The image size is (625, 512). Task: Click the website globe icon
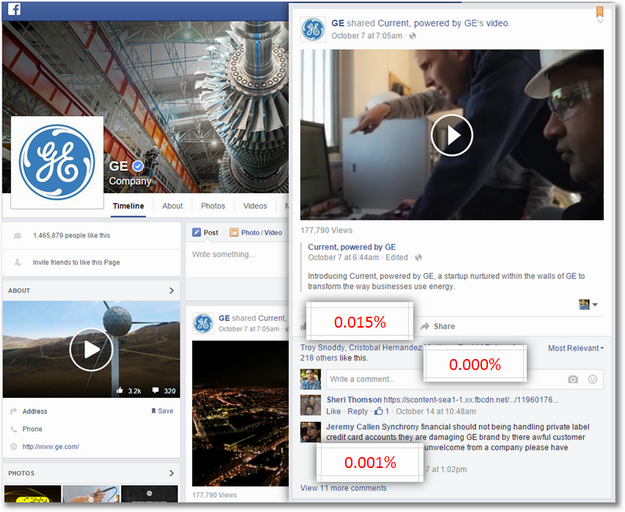click(x=14, y=447)
